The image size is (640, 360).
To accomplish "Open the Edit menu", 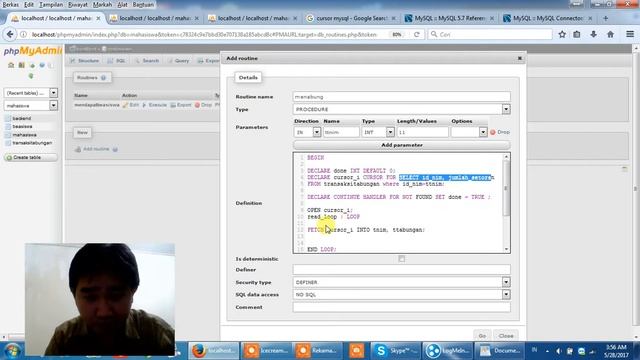I will click(x=29, y=4).
